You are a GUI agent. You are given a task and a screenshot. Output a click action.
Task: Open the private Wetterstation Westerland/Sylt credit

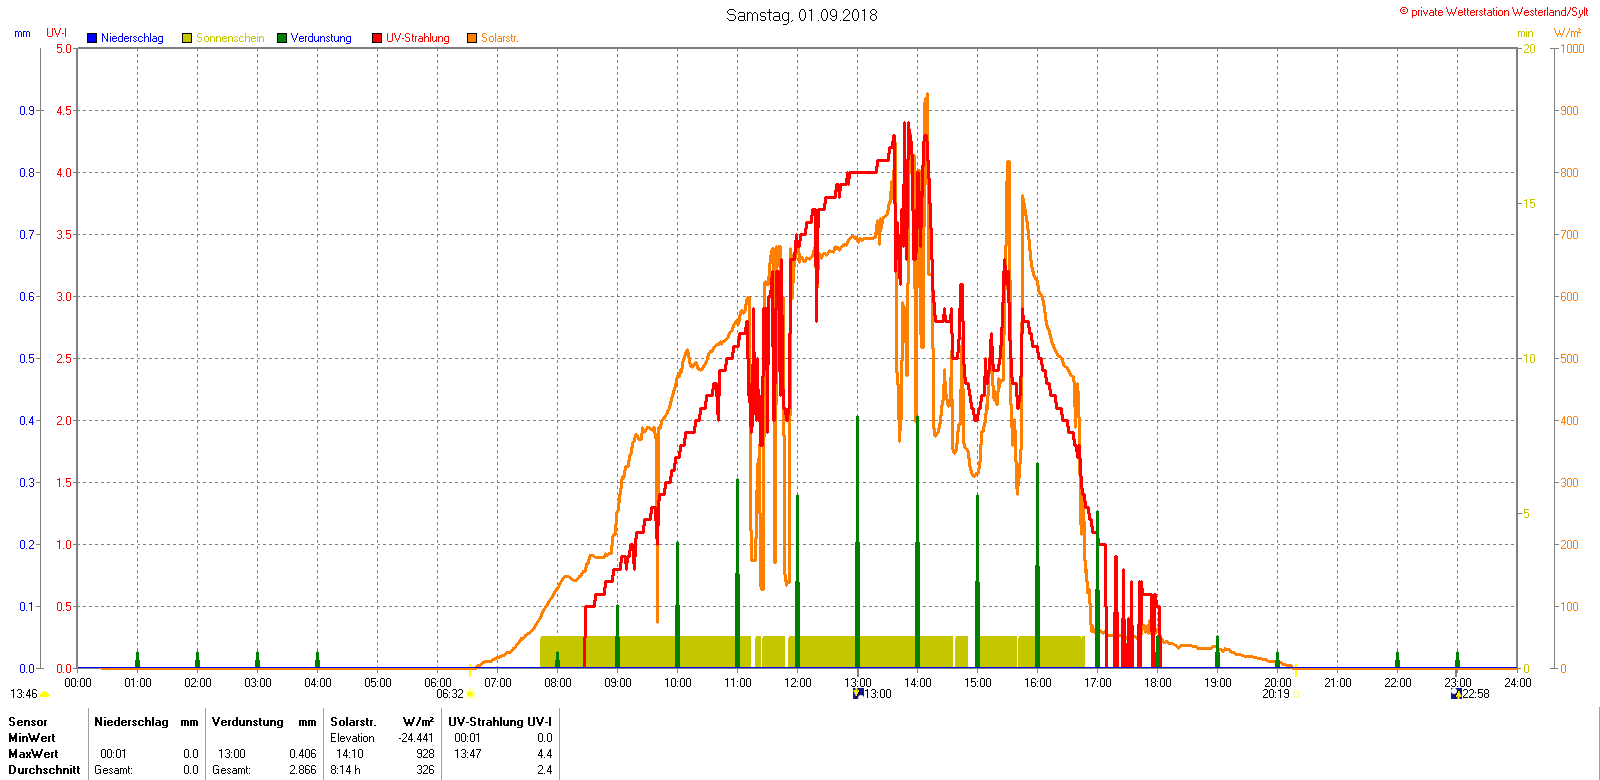[1494, 12]
